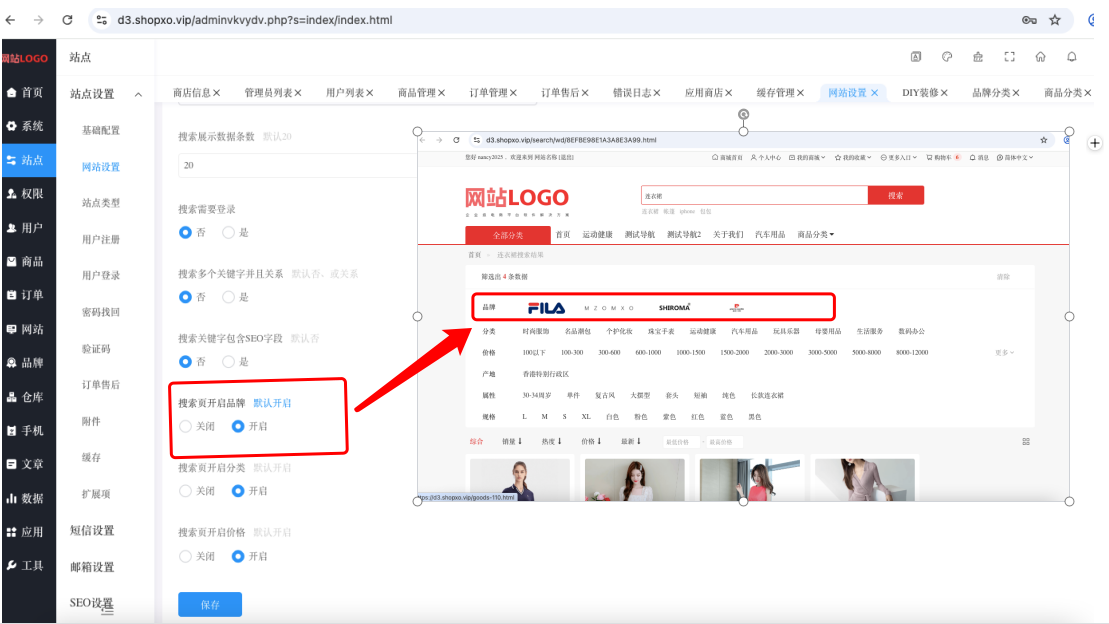1109x624 pixels.
Task: Click the home icon in top header
Action: [x=1040, y=57]
